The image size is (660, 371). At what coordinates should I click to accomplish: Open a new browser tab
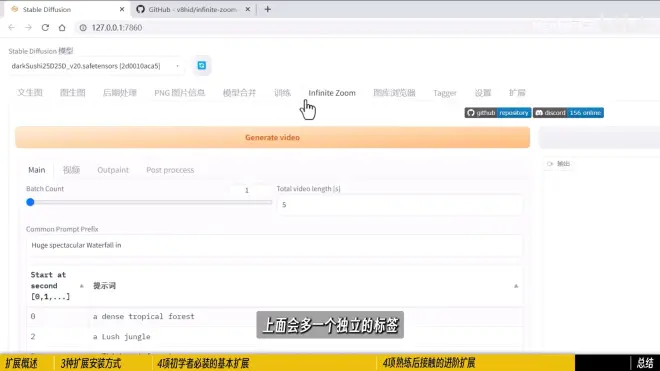(x=268, y=9)
